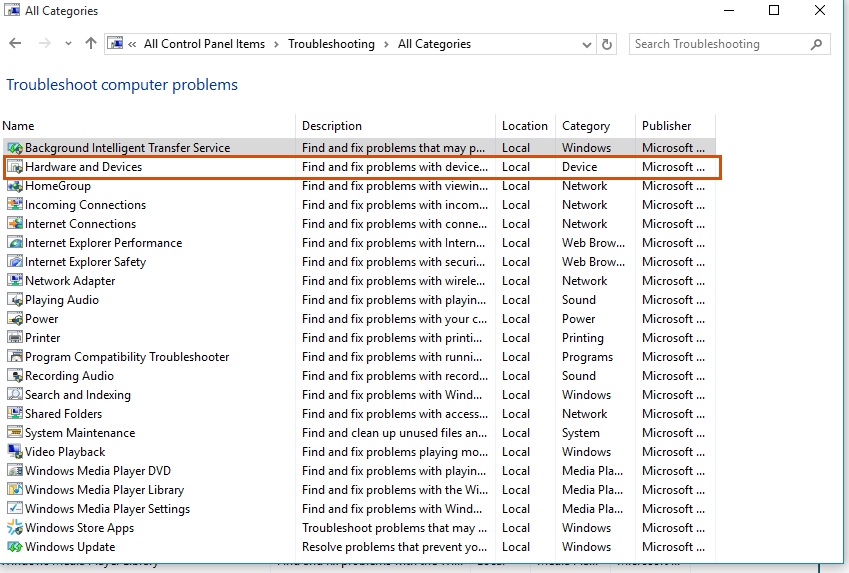This screenshot has width=849, height=573.
Task: Click All Control Panel Items breadcrumb
Action: click(204, 44)
